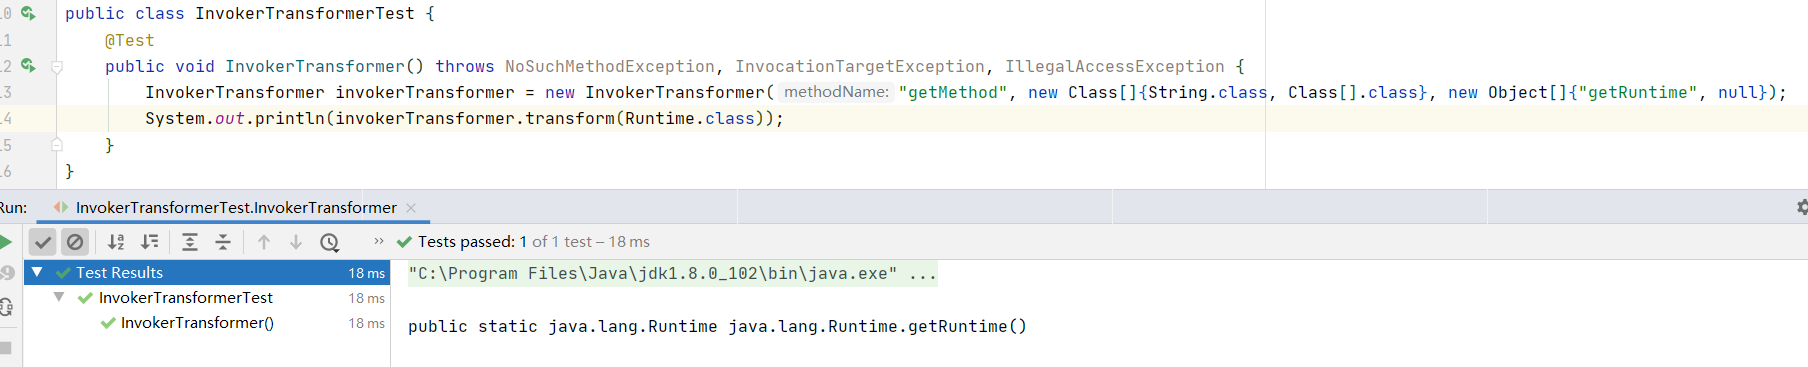Click IllegalAccessException in throws clause
1808x367 pixels.
[1114, 67]
